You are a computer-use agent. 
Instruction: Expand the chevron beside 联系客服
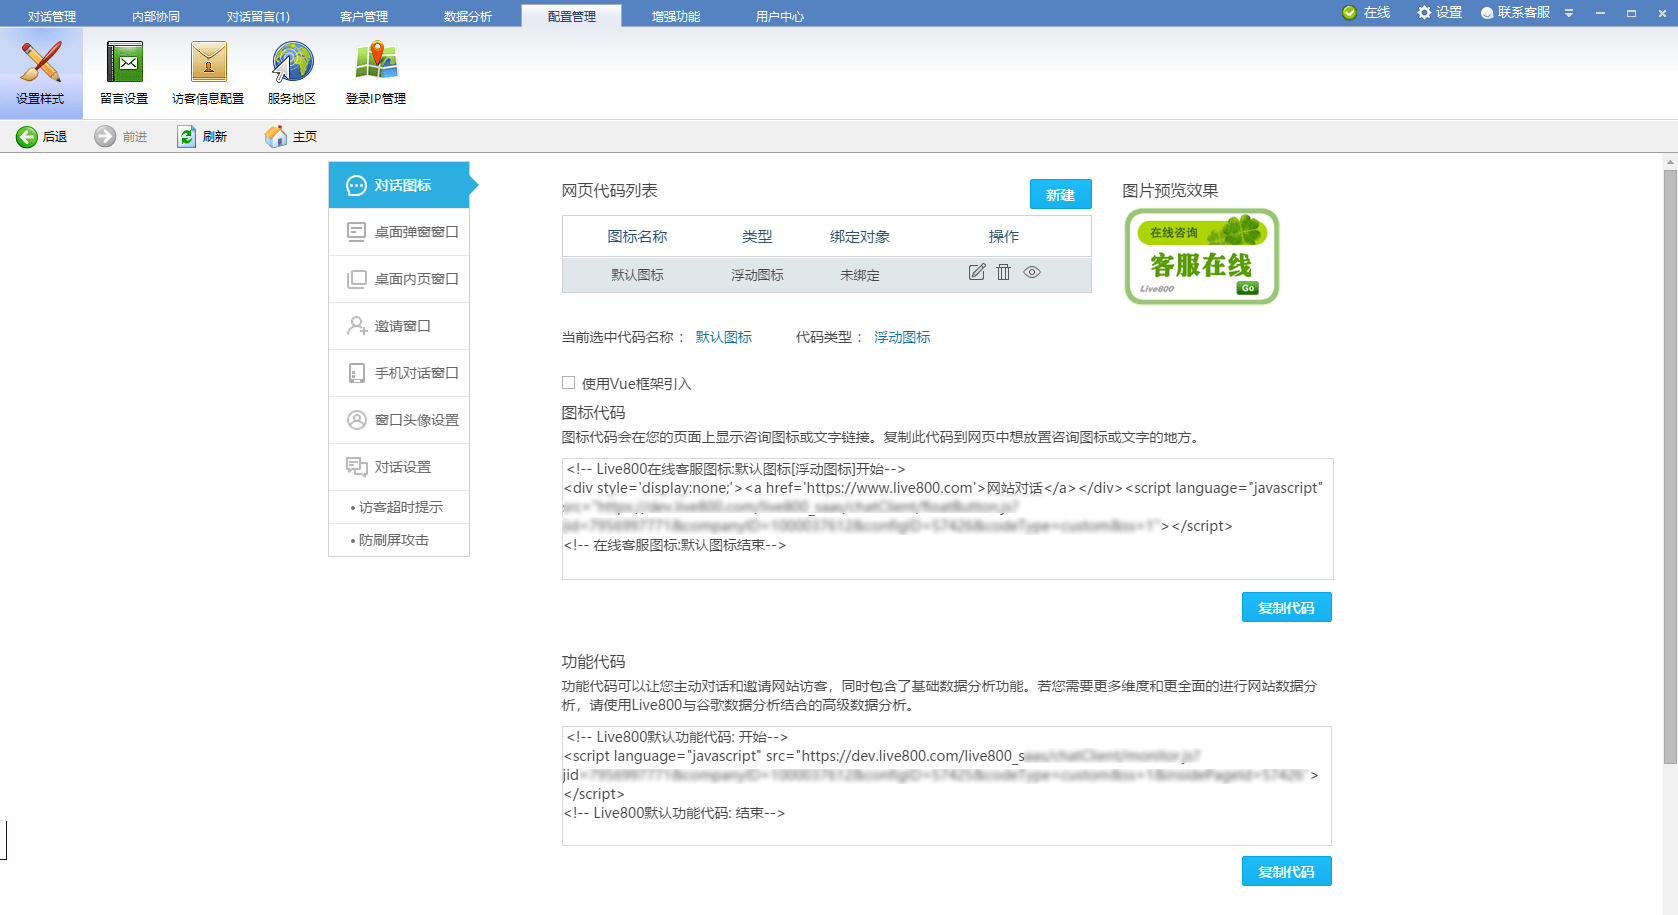[x=1567, y=13]
